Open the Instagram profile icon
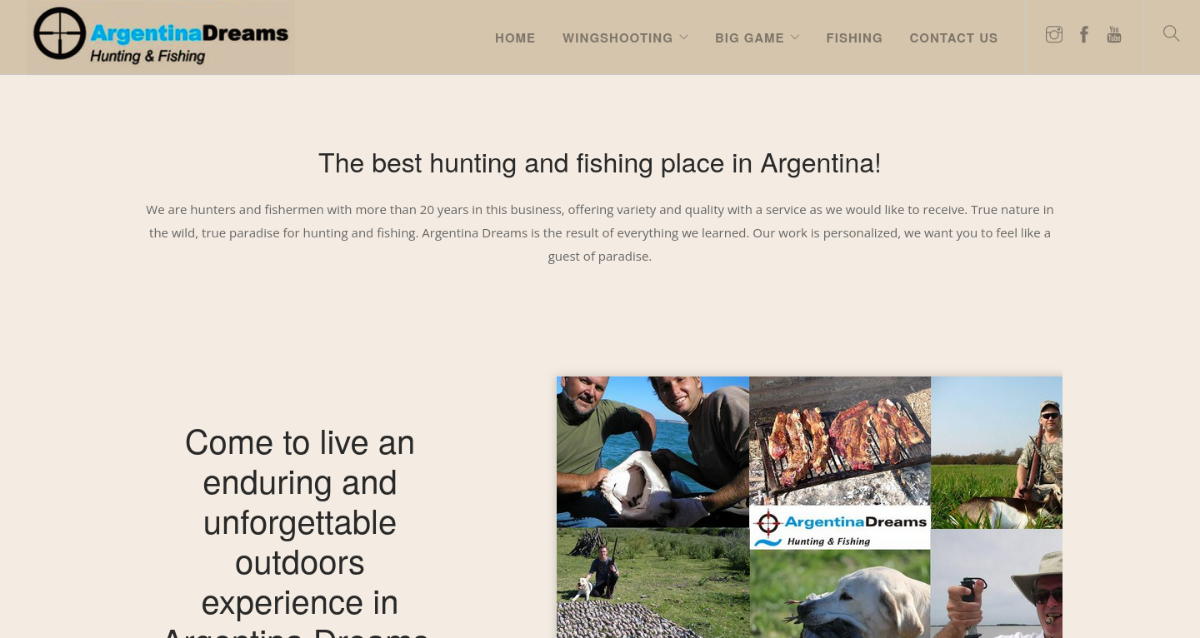 click(1054, 35)
